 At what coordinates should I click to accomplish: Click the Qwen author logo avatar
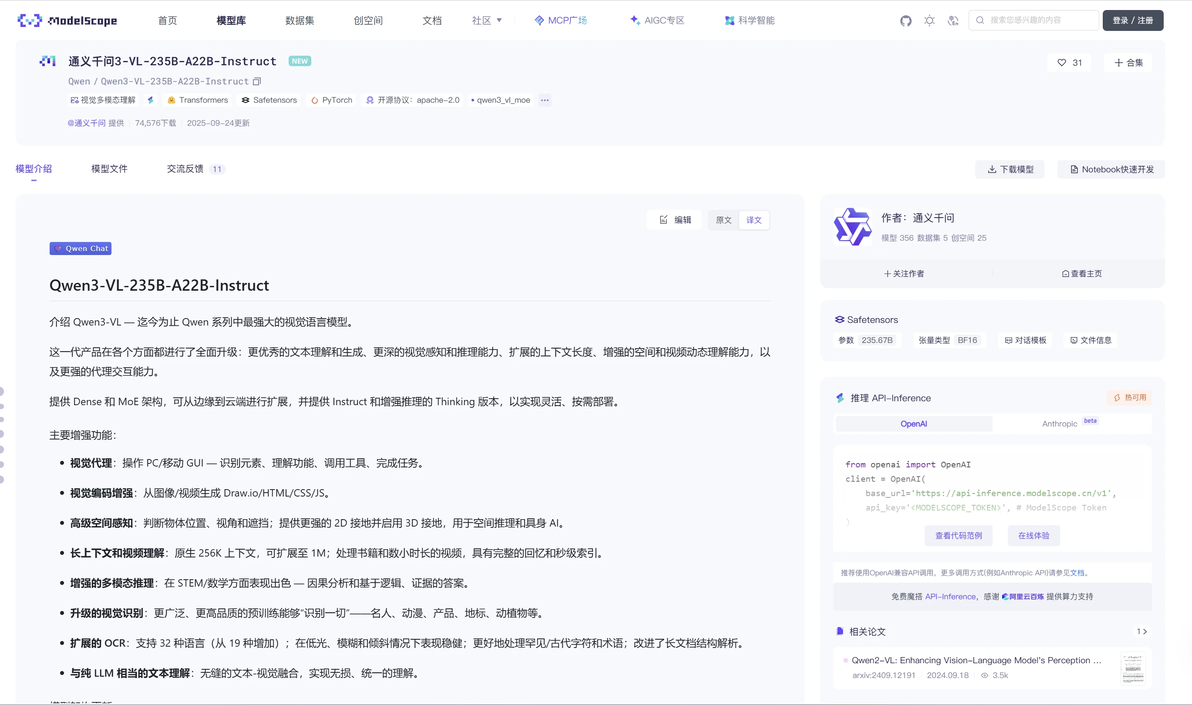(x=852, y=227)
